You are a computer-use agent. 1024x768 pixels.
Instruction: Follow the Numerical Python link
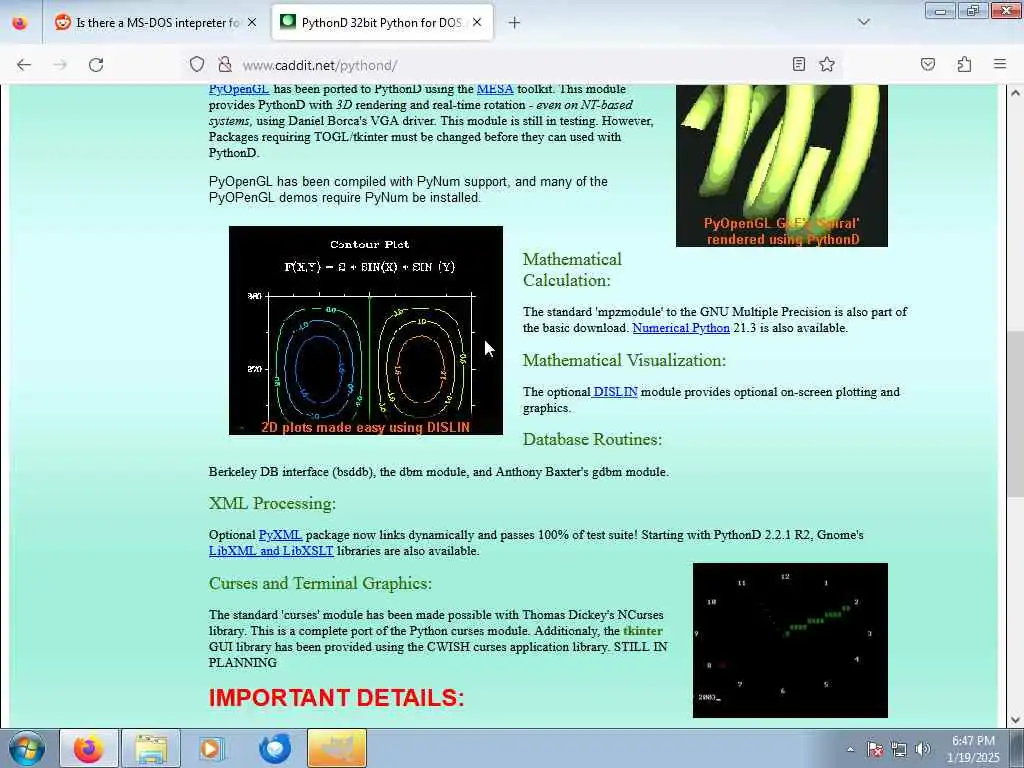click(x=681, y=328)
